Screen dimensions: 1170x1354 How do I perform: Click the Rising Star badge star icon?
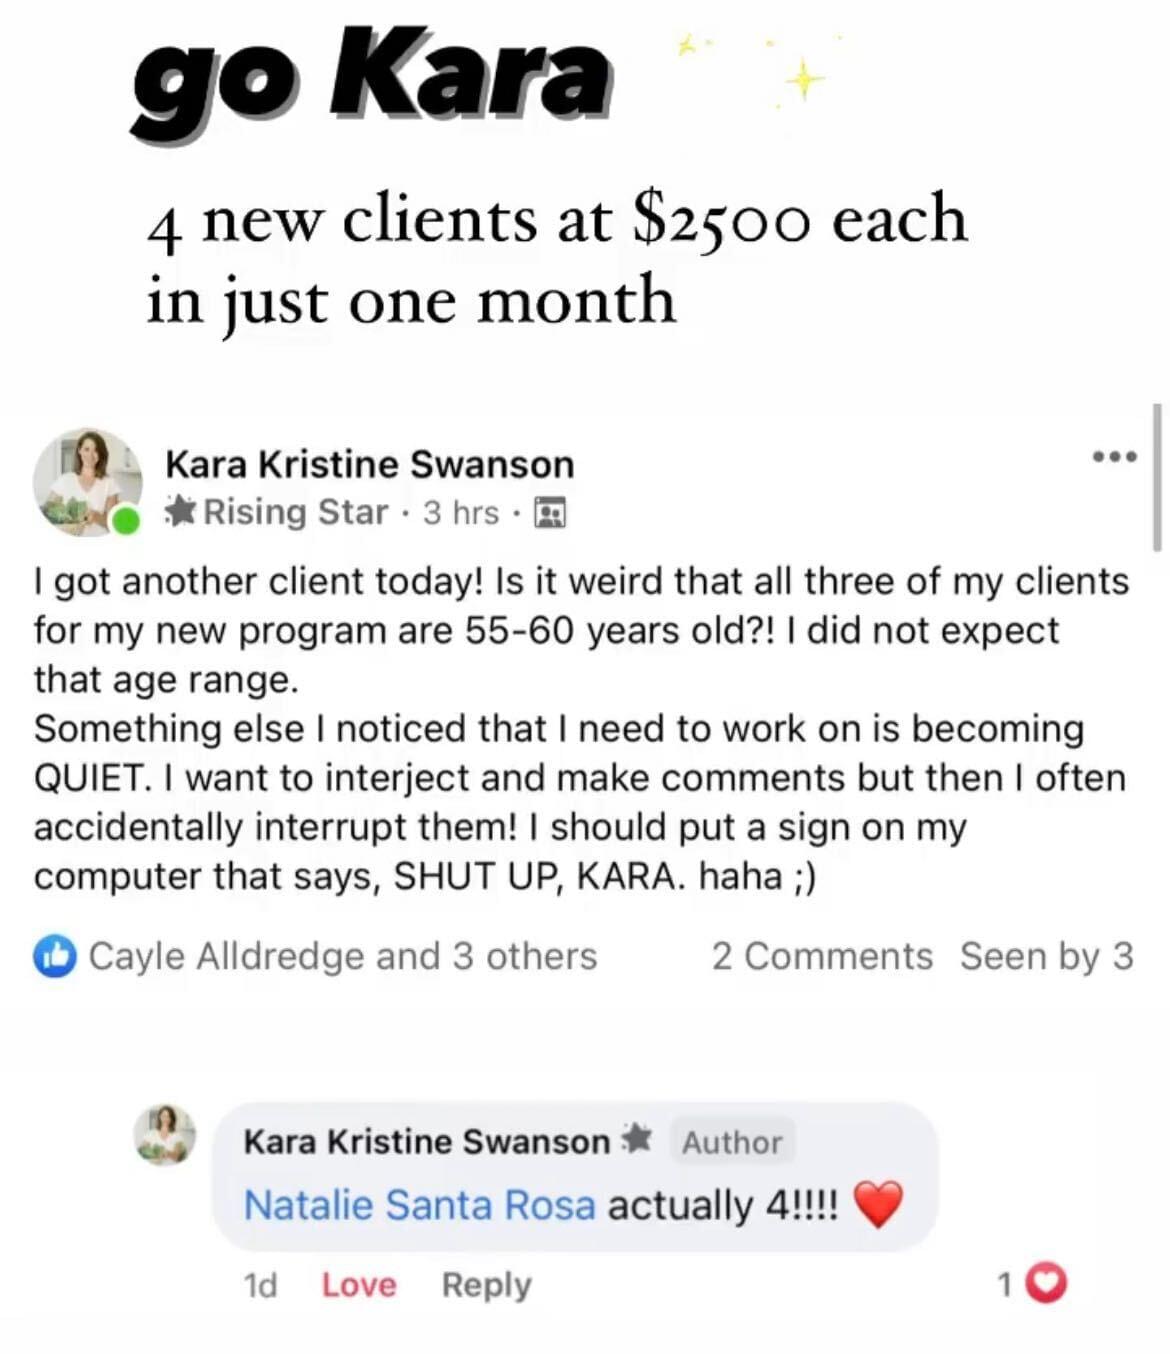point(180,512)
